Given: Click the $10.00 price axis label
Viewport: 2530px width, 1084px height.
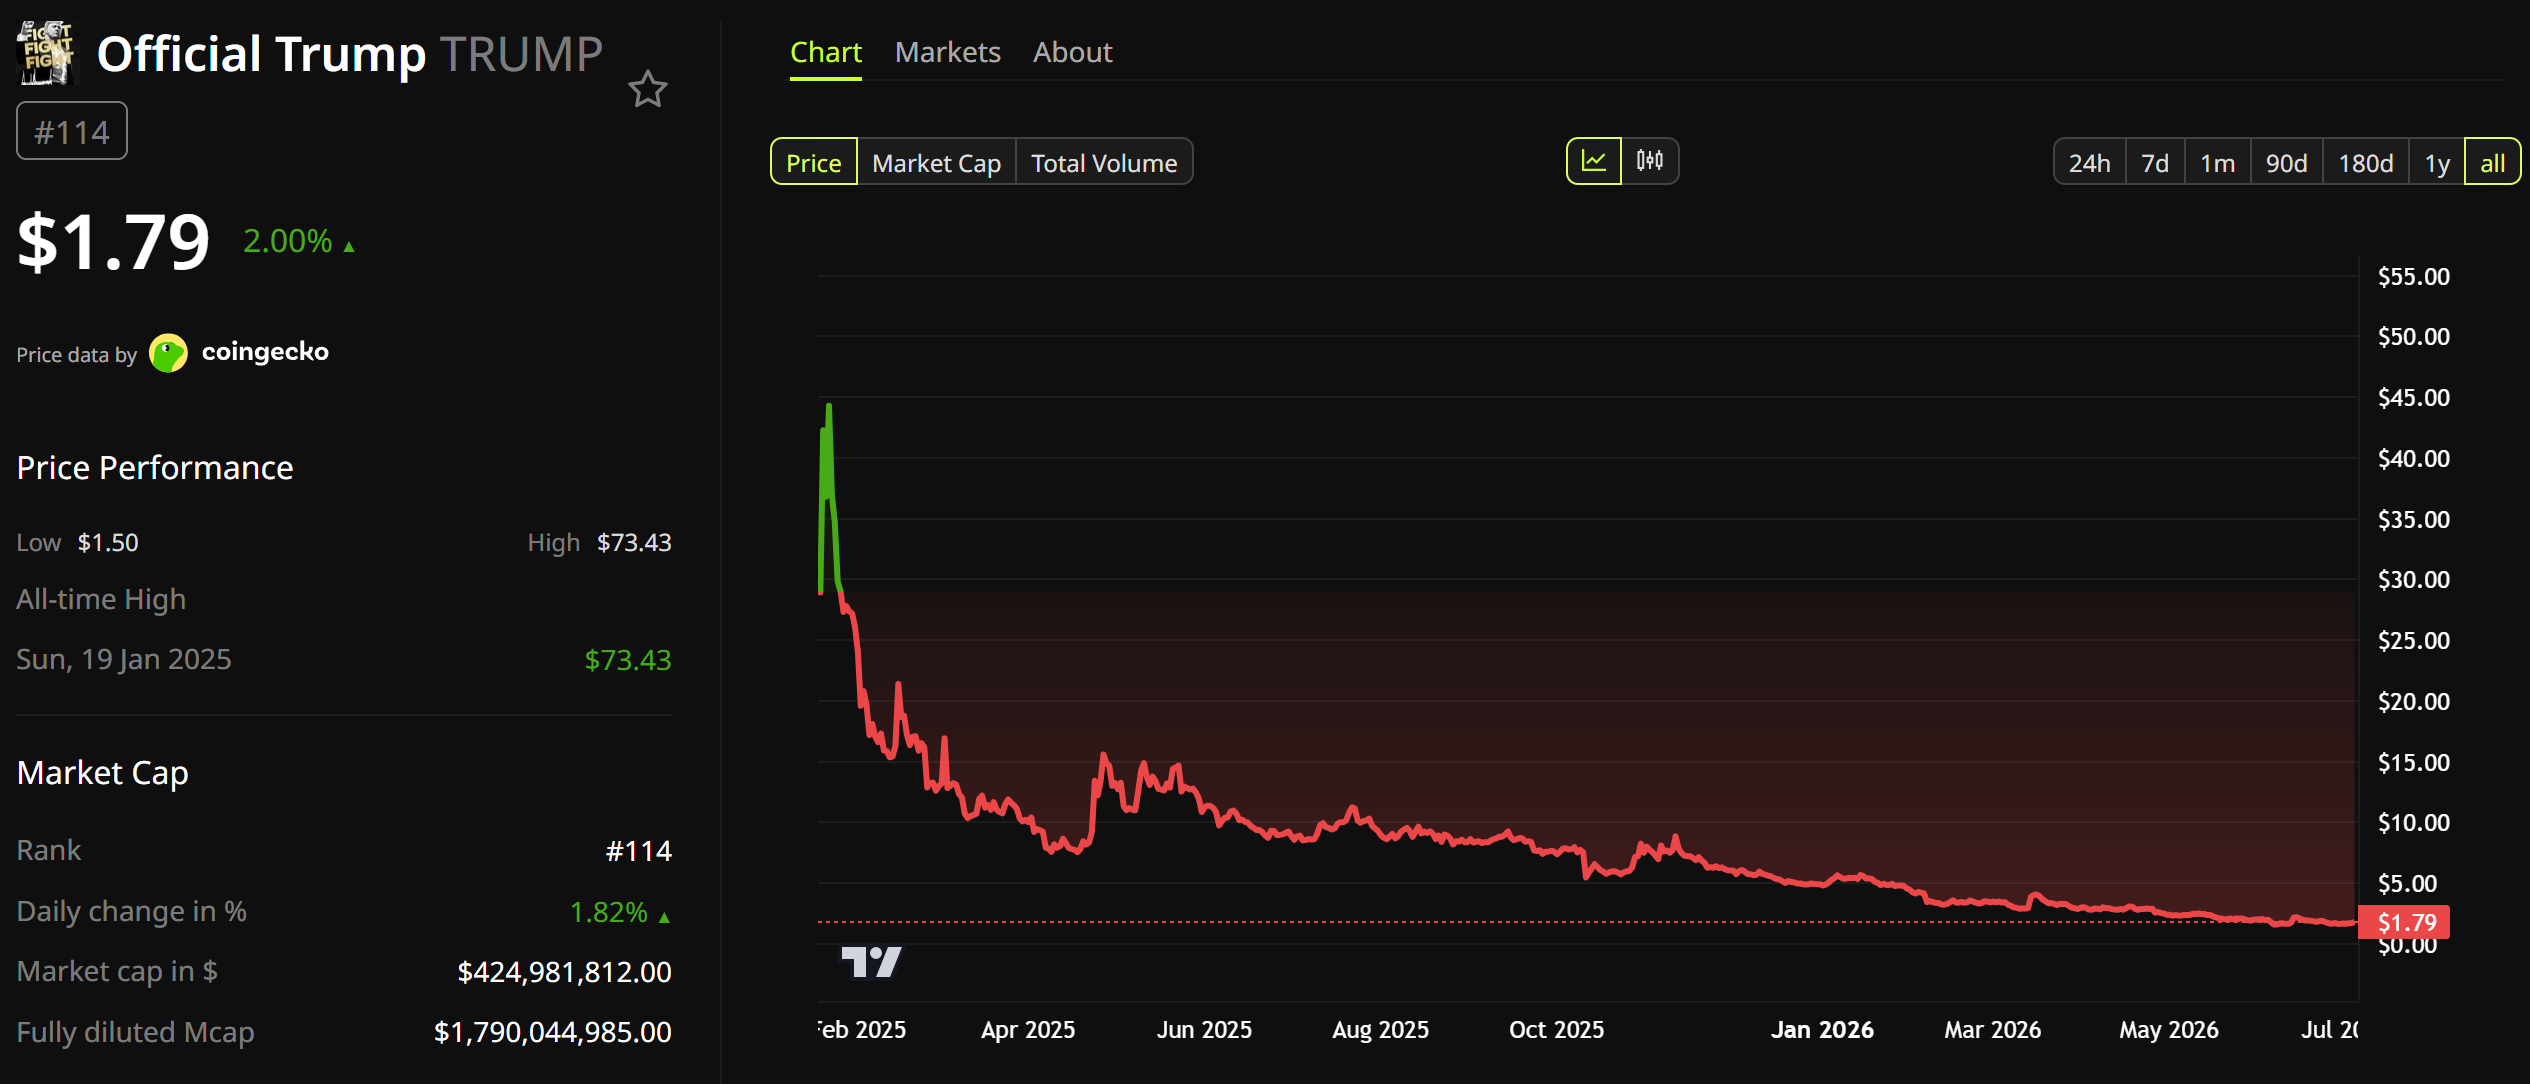Looking at the screenshot, I should (x=2414, y=823).
